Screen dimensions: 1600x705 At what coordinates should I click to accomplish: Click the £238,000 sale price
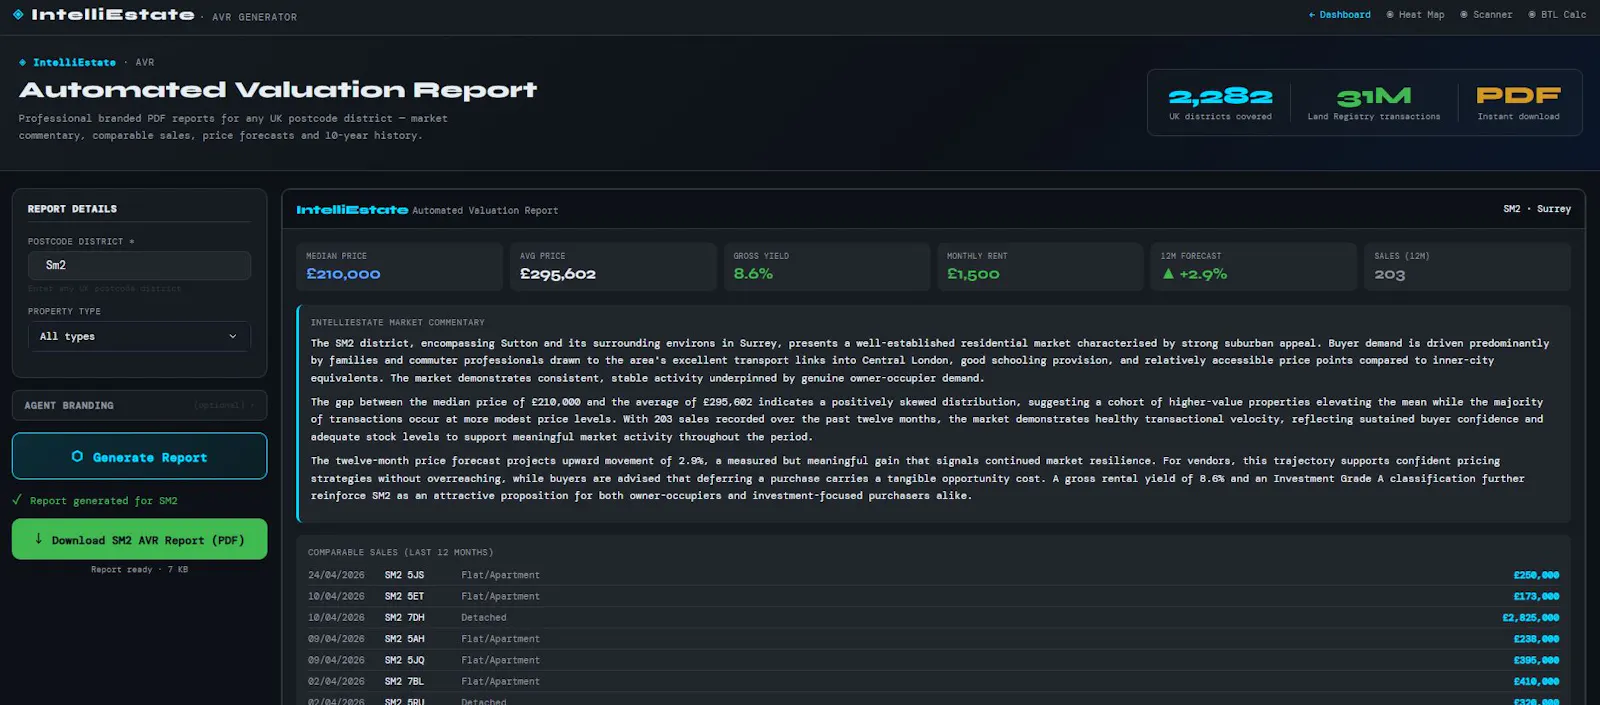click(1536, 639)
